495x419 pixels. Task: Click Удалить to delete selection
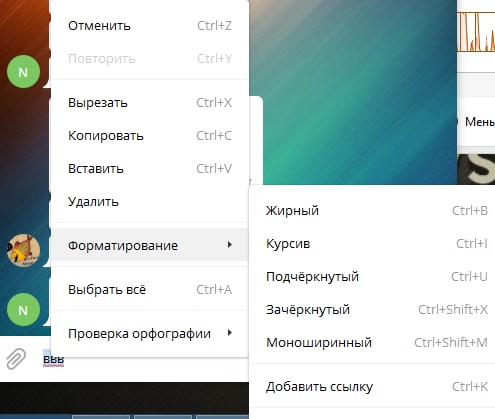click(150, 202)
